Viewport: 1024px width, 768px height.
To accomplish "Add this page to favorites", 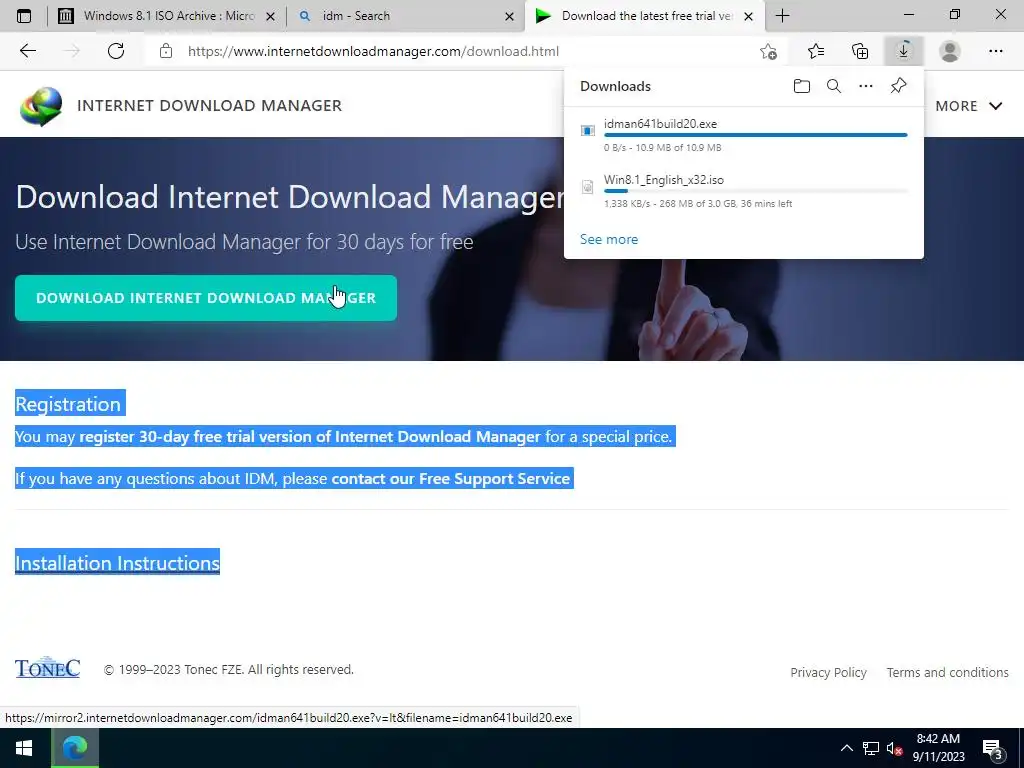I will coord(769,51).
